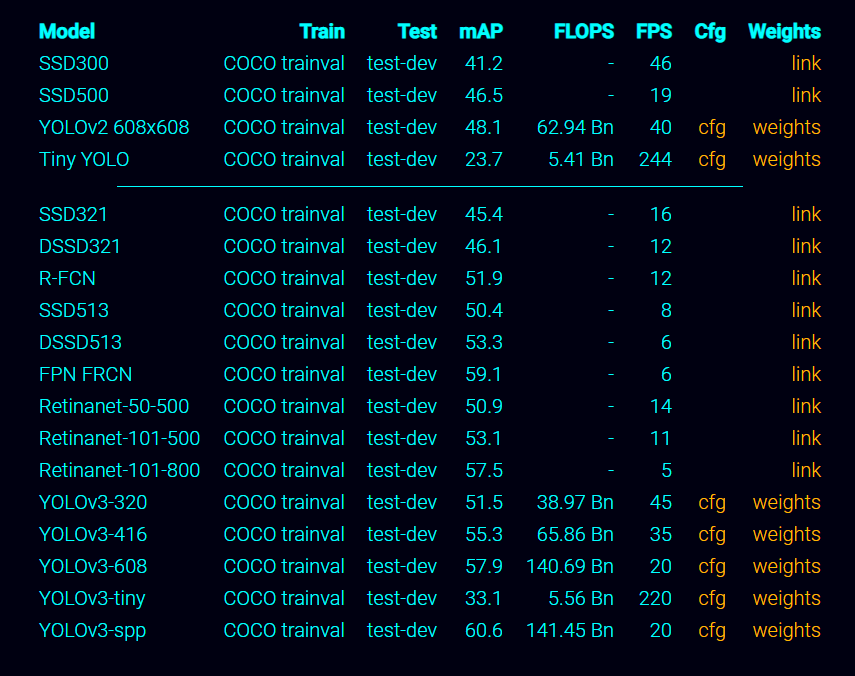
Task: Download YOLOv3-608 weights
Action: (786, 568)
